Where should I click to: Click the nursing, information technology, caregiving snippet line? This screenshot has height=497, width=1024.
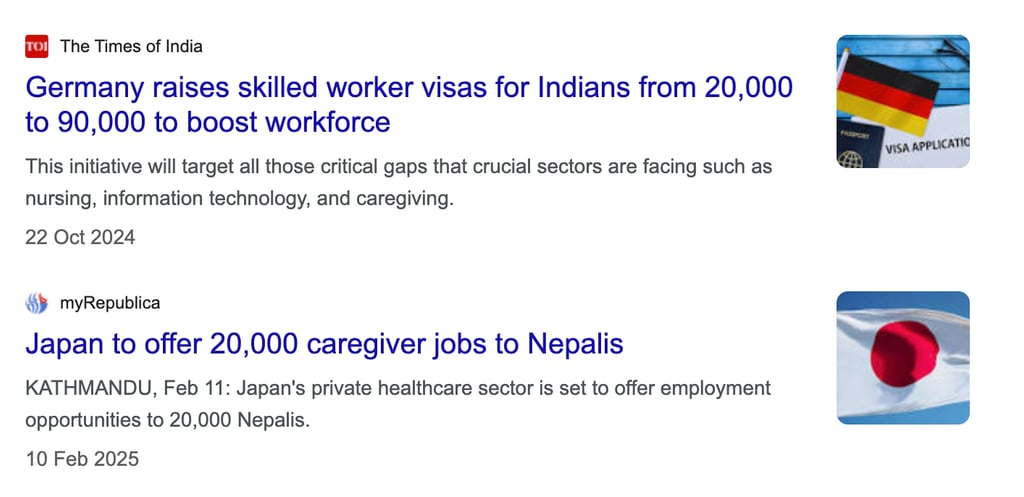pyautogui.click(x=239, y=199)
